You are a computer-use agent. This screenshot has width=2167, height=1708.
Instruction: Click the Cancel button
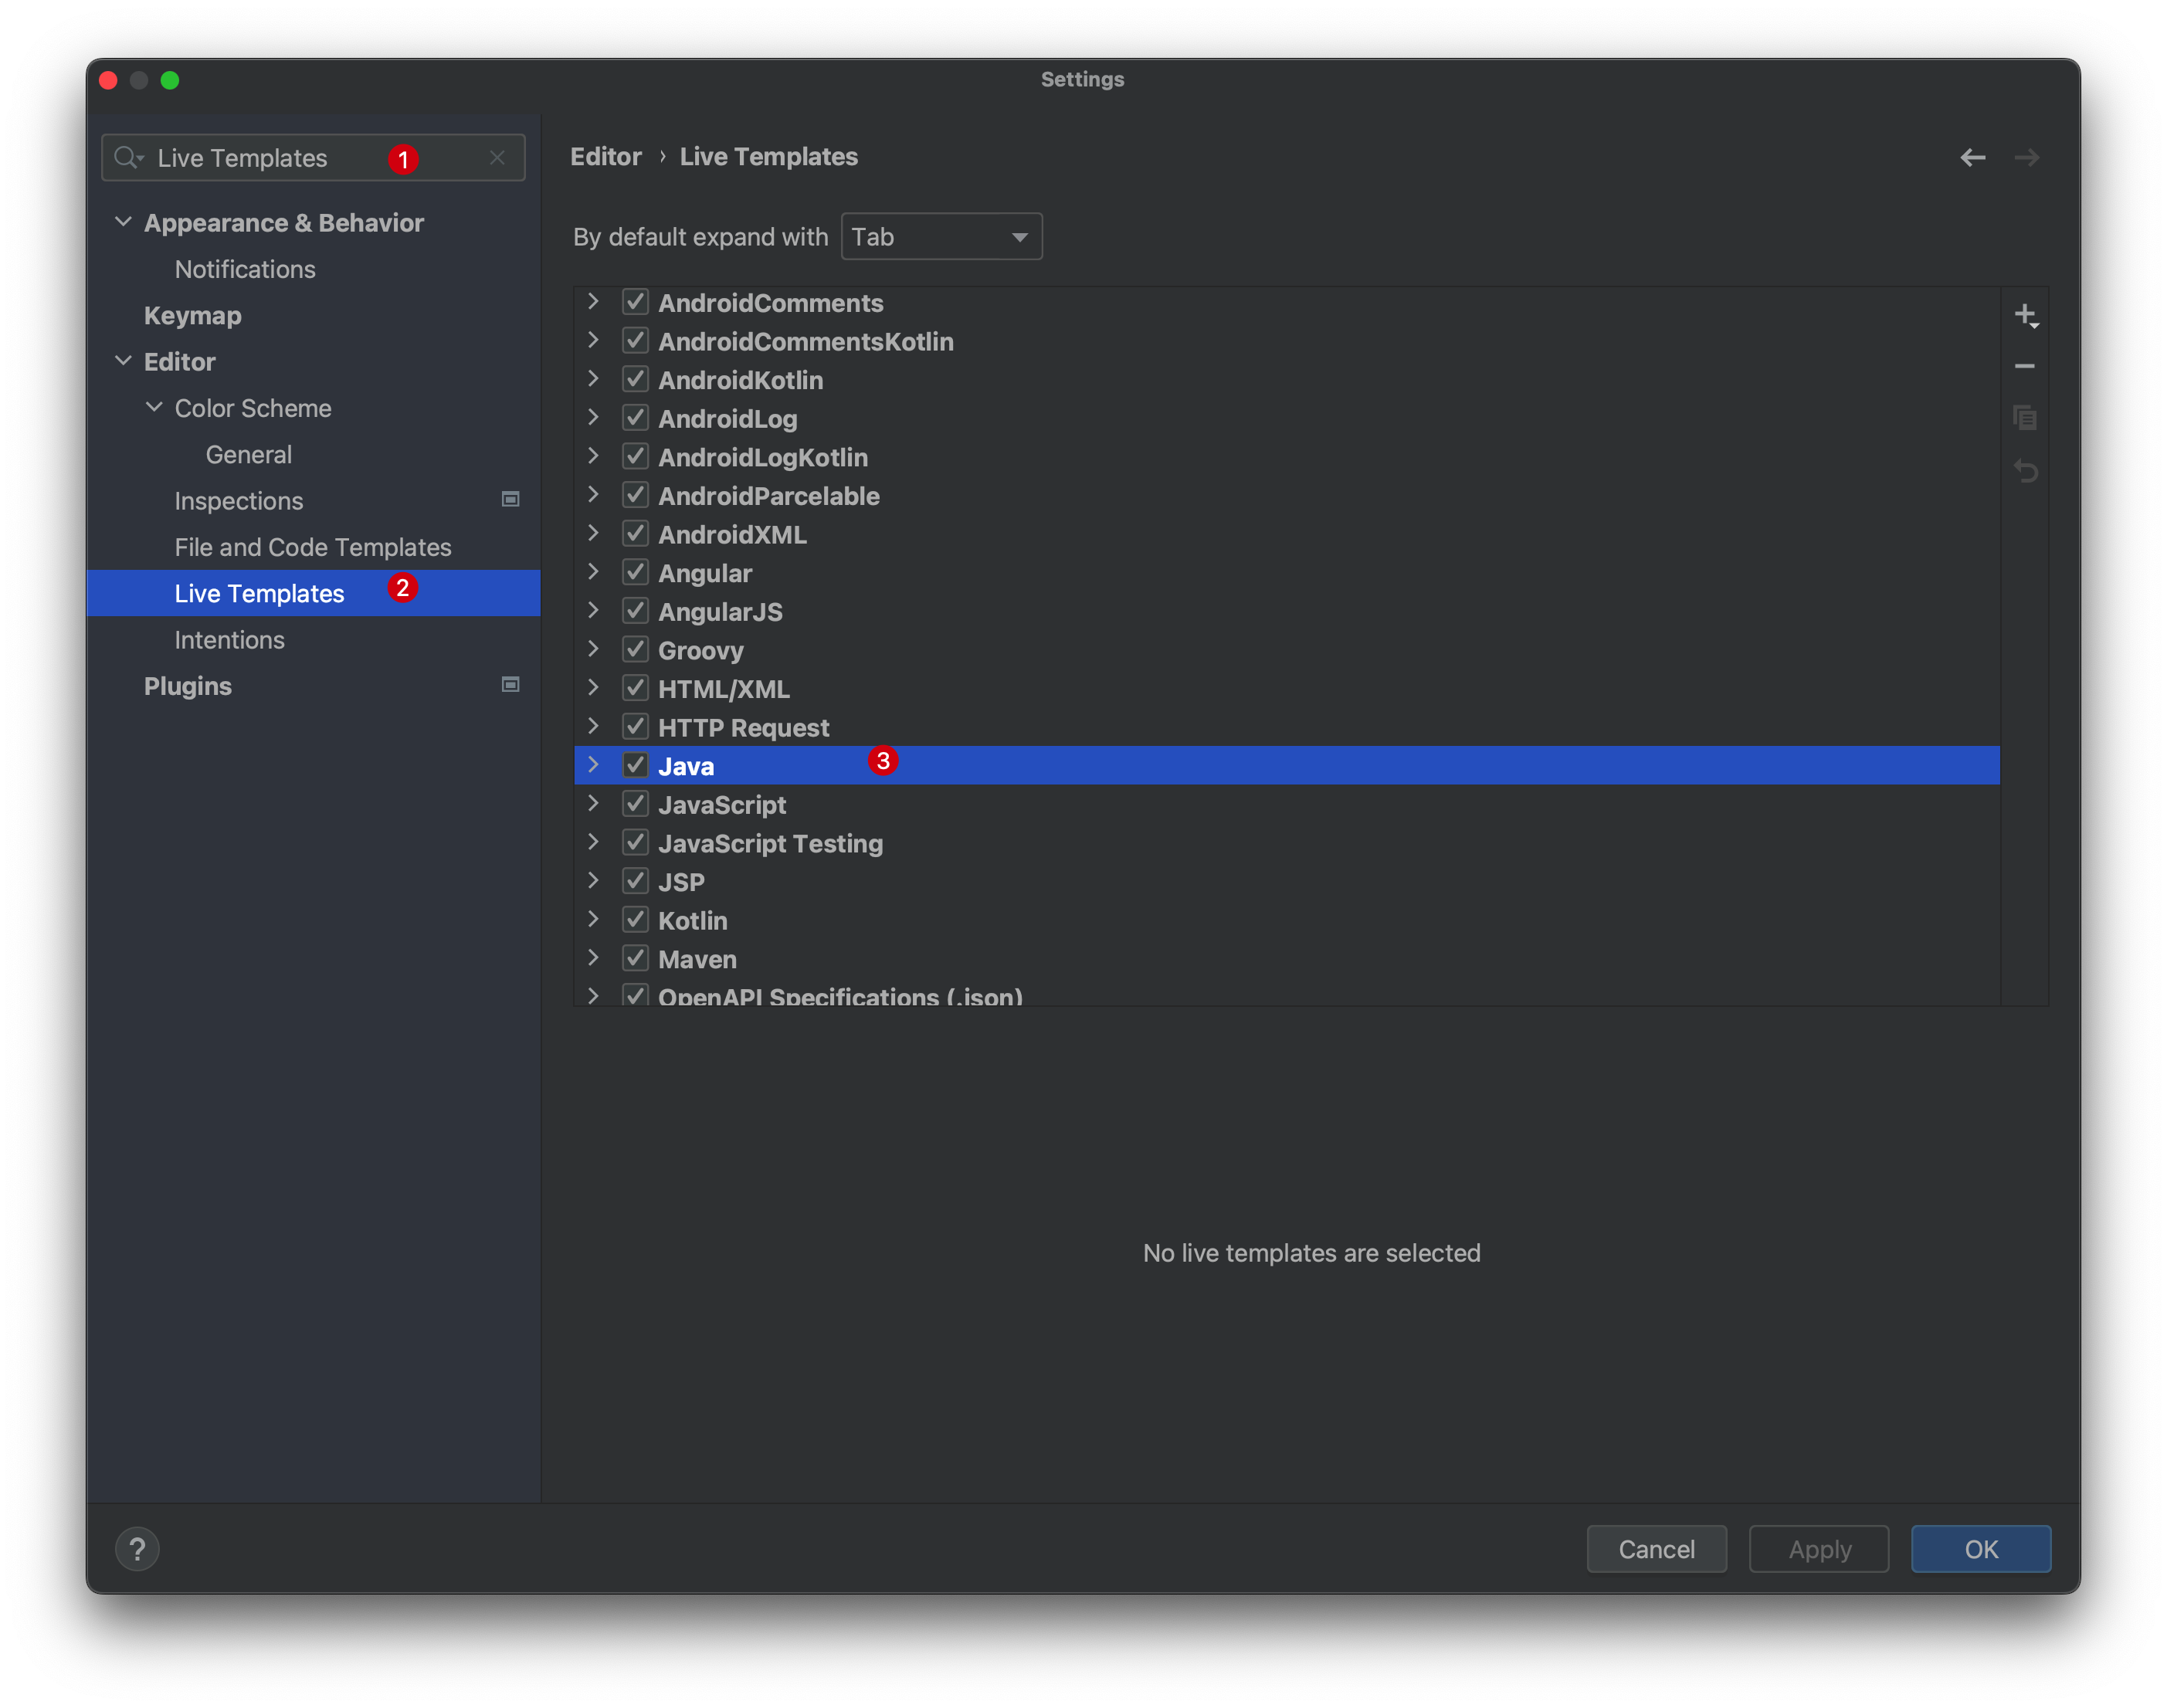(x=1657, y=1550)
